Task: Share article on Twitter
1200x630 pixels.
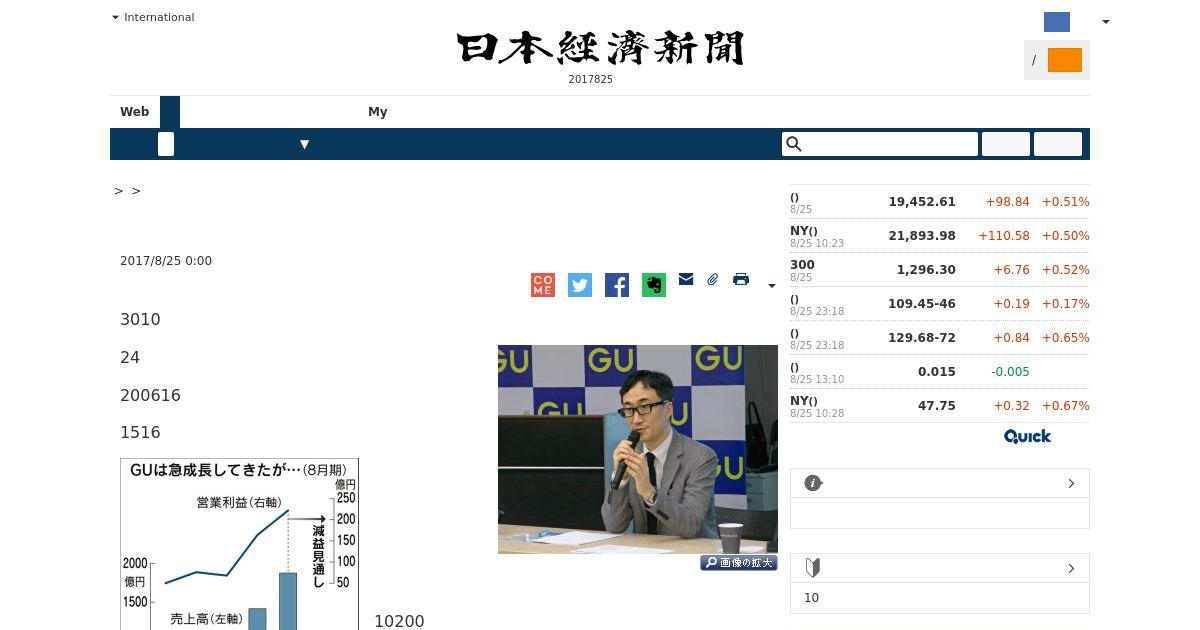Action: point(580,285)
